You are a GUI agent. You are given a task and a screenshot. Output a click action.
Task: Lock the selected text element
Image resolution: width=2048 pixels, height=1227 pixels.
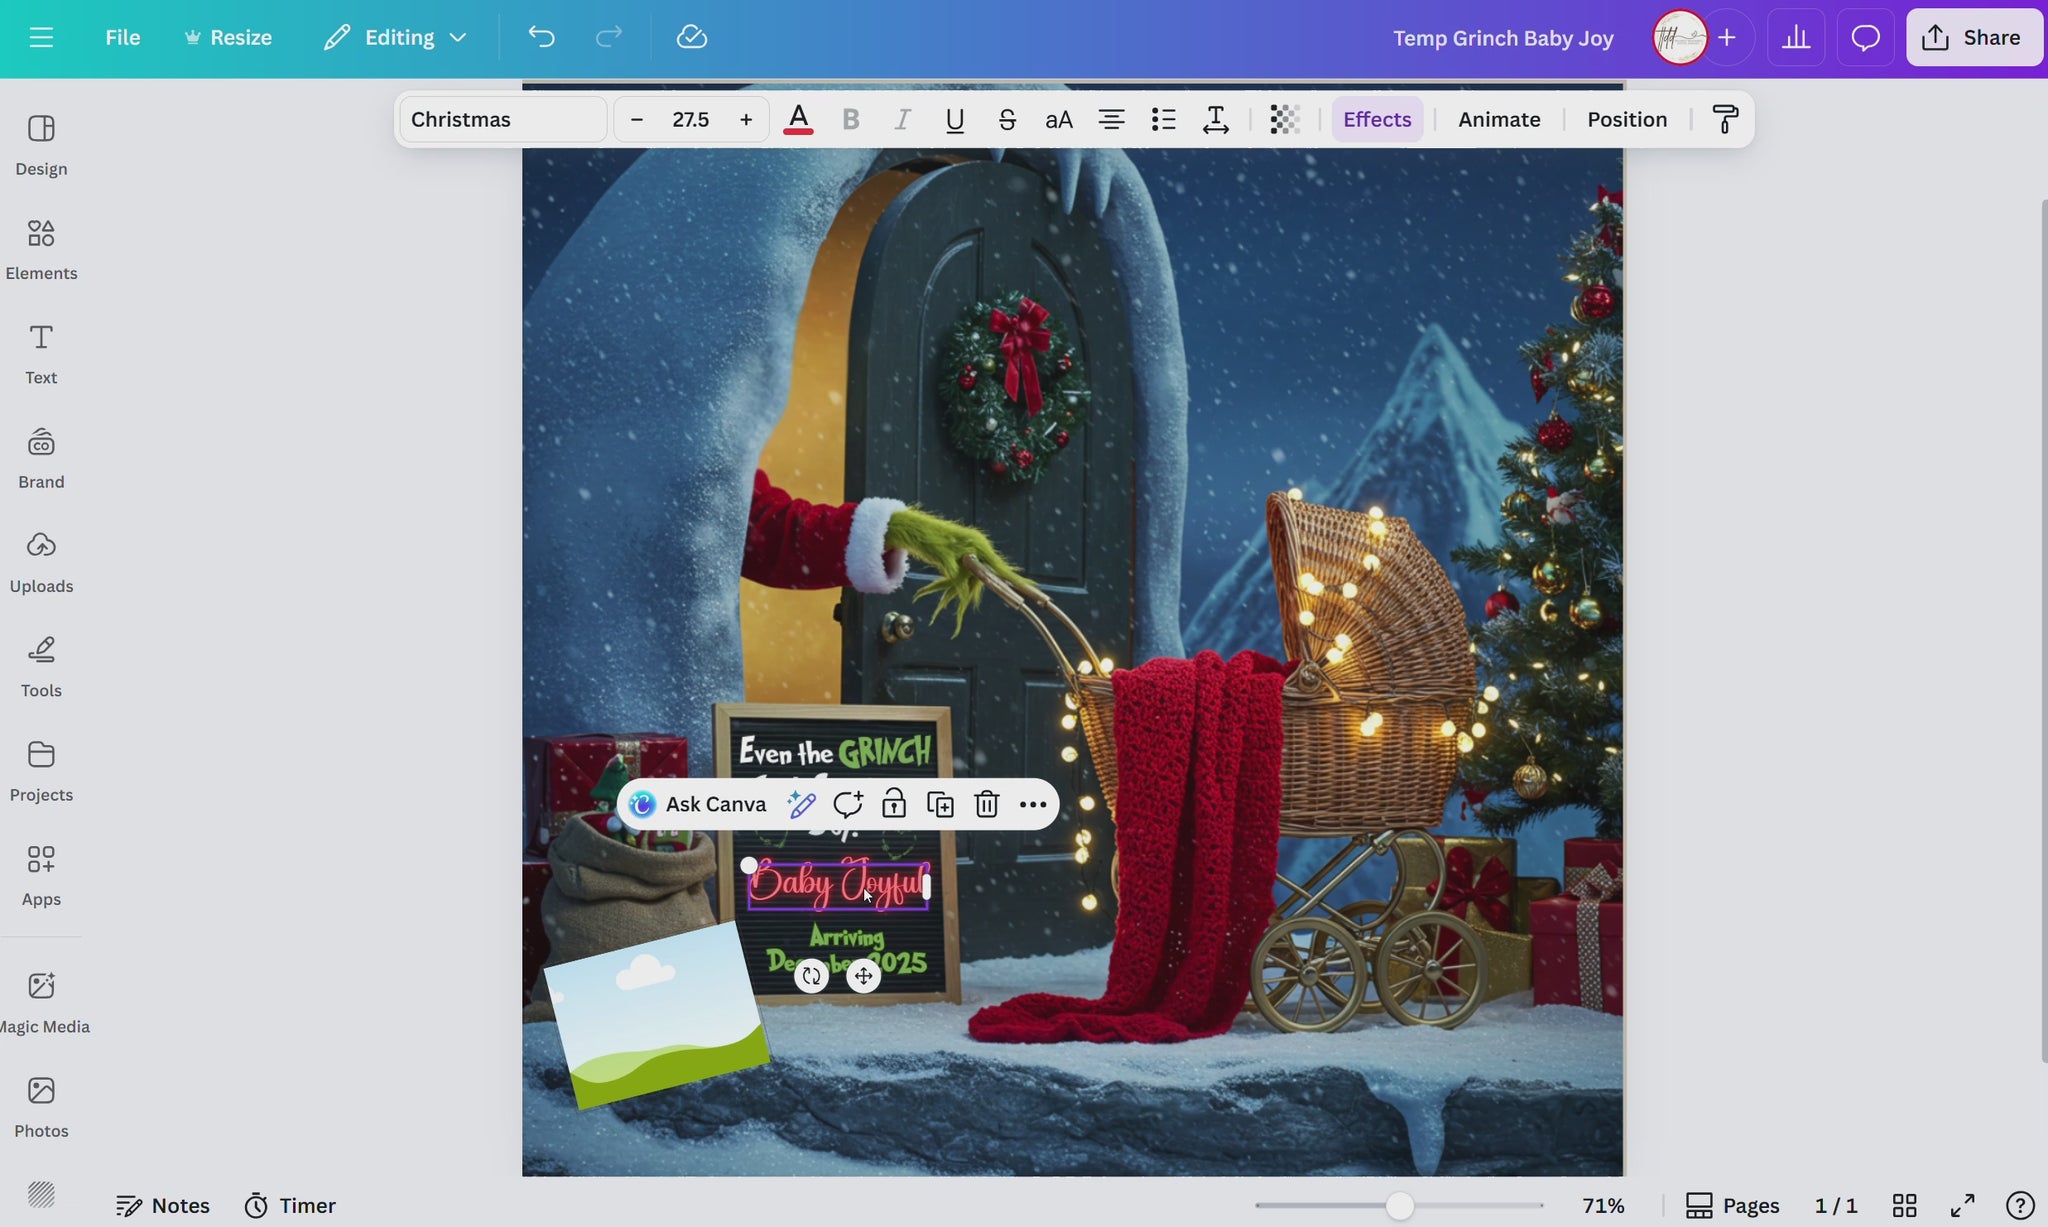(894, 804)
